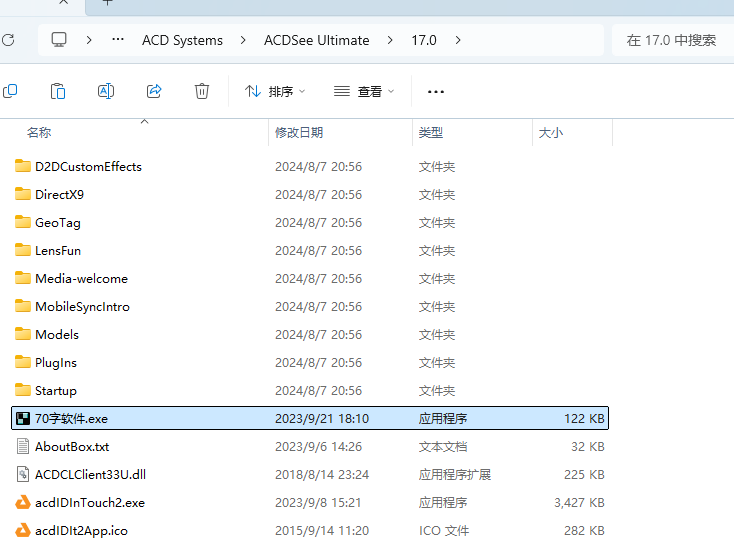The width and height of the screenshot is (734, 542).
Task: Click the Startup folder icon
Action: [22, 390]
